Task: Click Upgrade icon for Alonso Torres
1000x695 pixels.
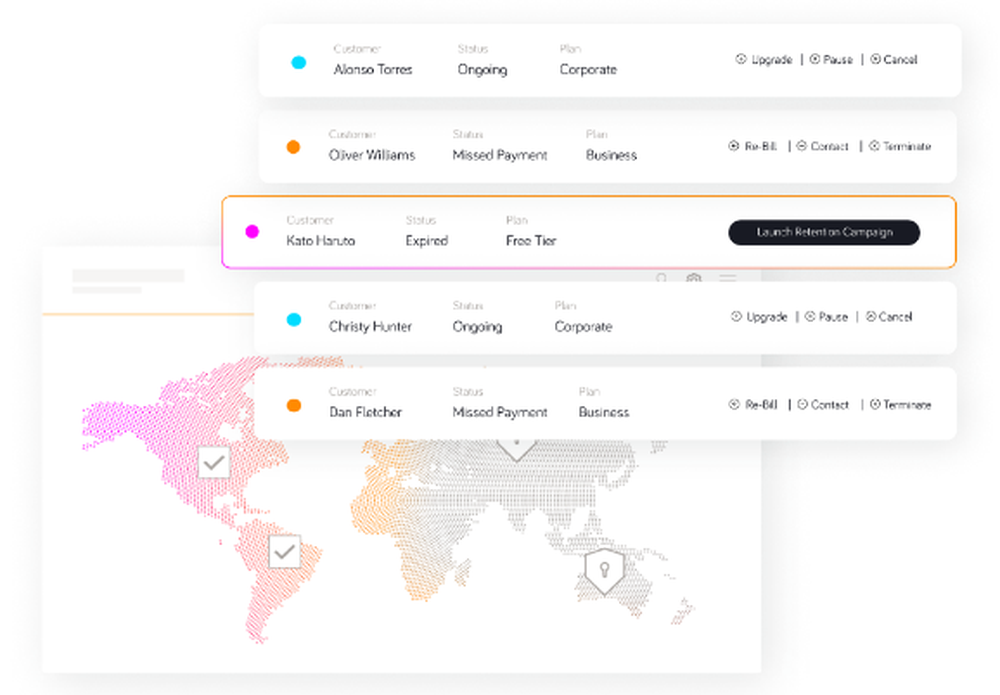Action: (741, 59)
